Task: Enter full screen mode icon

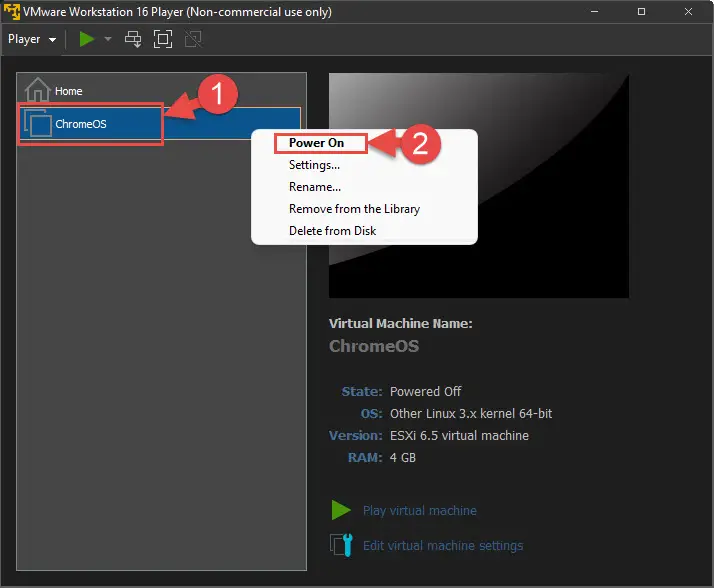Action: [x=163, y=39]
